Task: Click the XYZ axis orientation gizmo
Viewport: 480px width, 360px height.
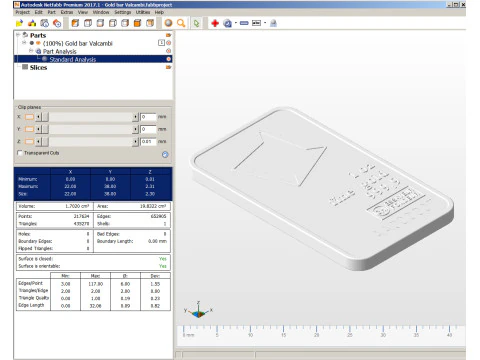Action: click(x=198, y=310)
